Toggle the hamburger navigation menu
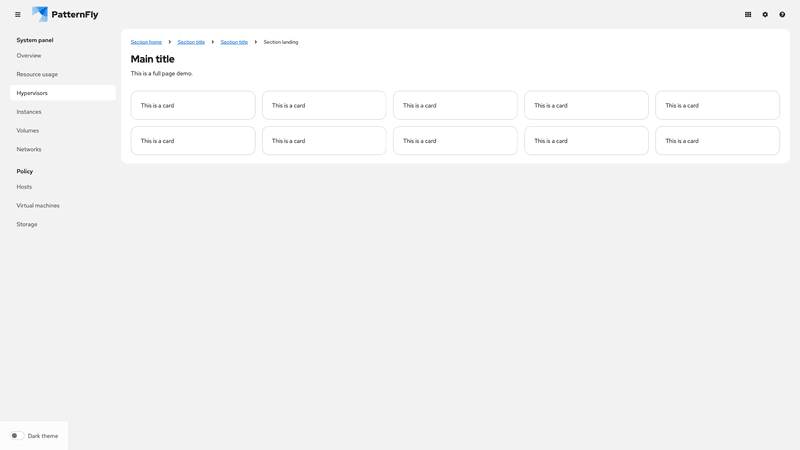This screenshot has height=450, width=800. pyautogui.click(x=17, y=15)
